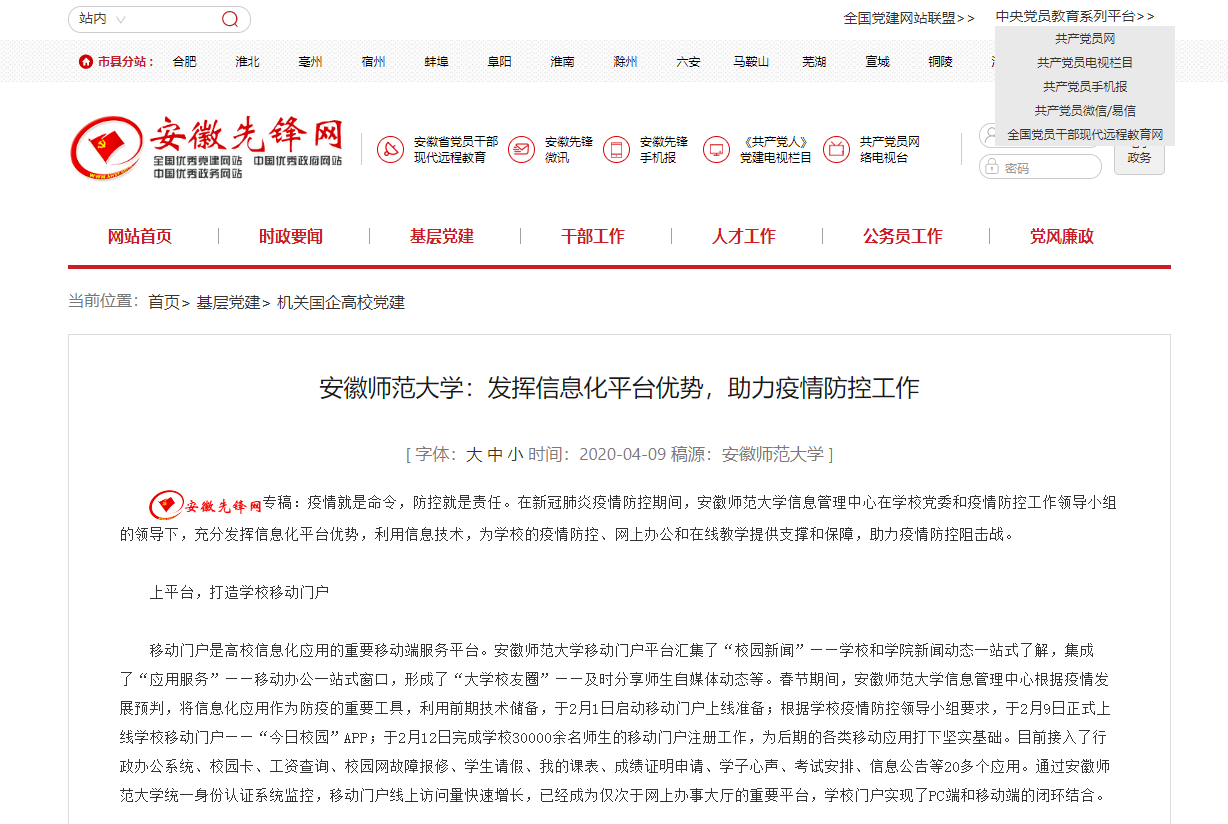Expand the 全国党建网站联盟 menu

tap(908, 18)
